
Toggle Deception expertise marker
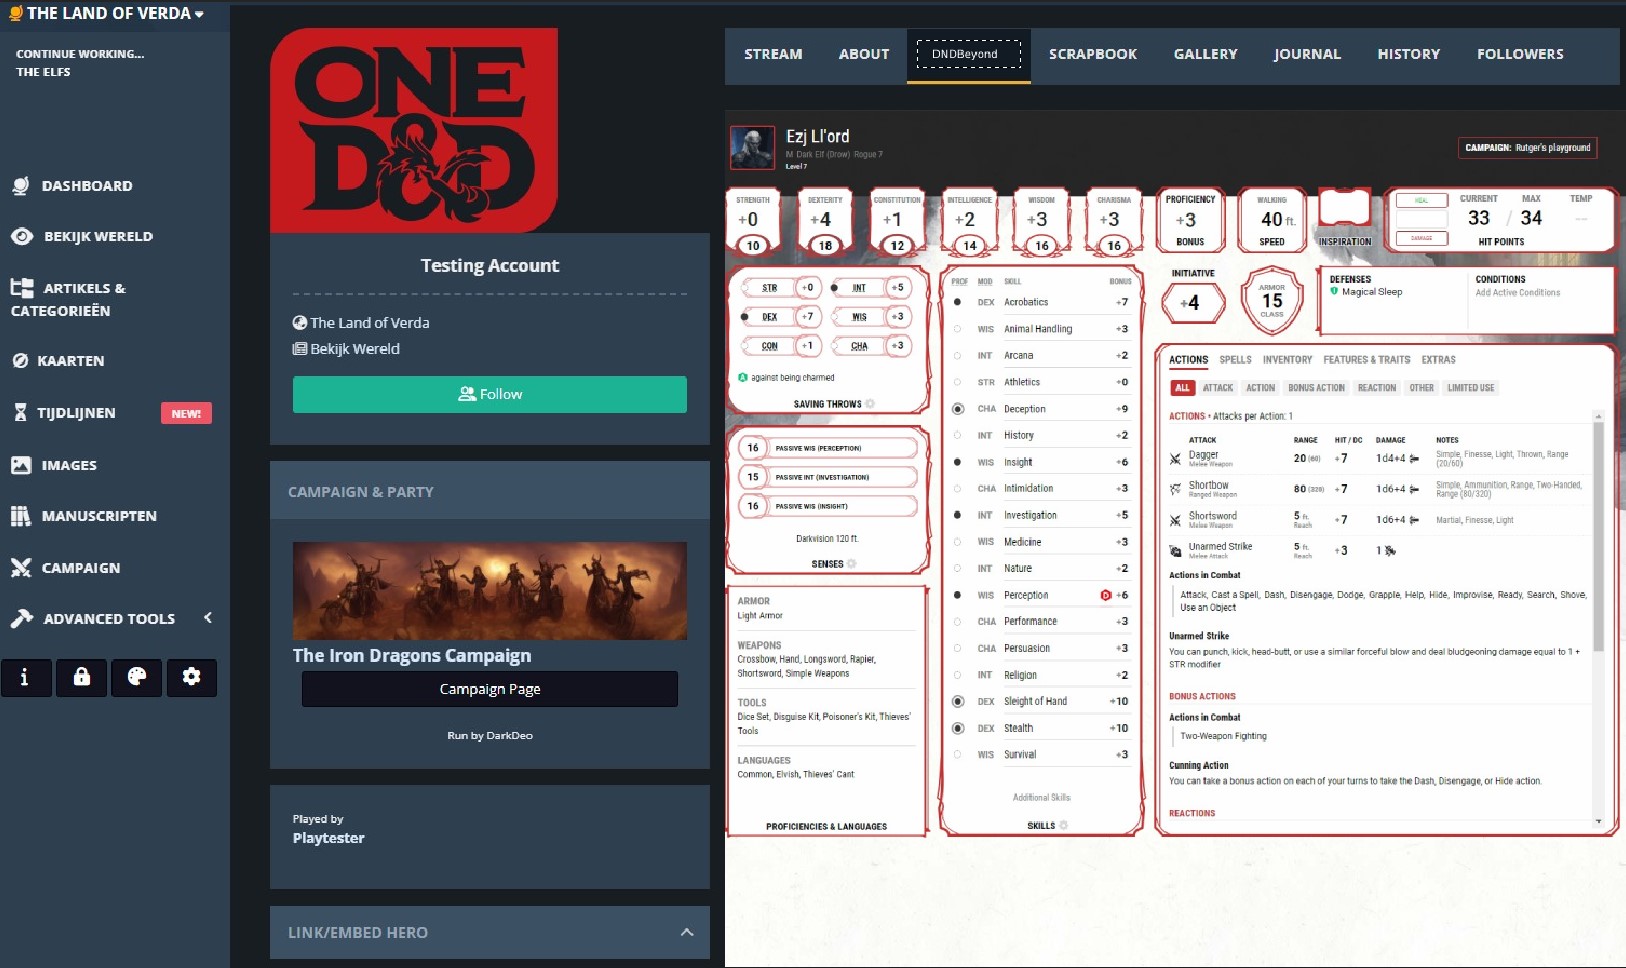[957, 408]
